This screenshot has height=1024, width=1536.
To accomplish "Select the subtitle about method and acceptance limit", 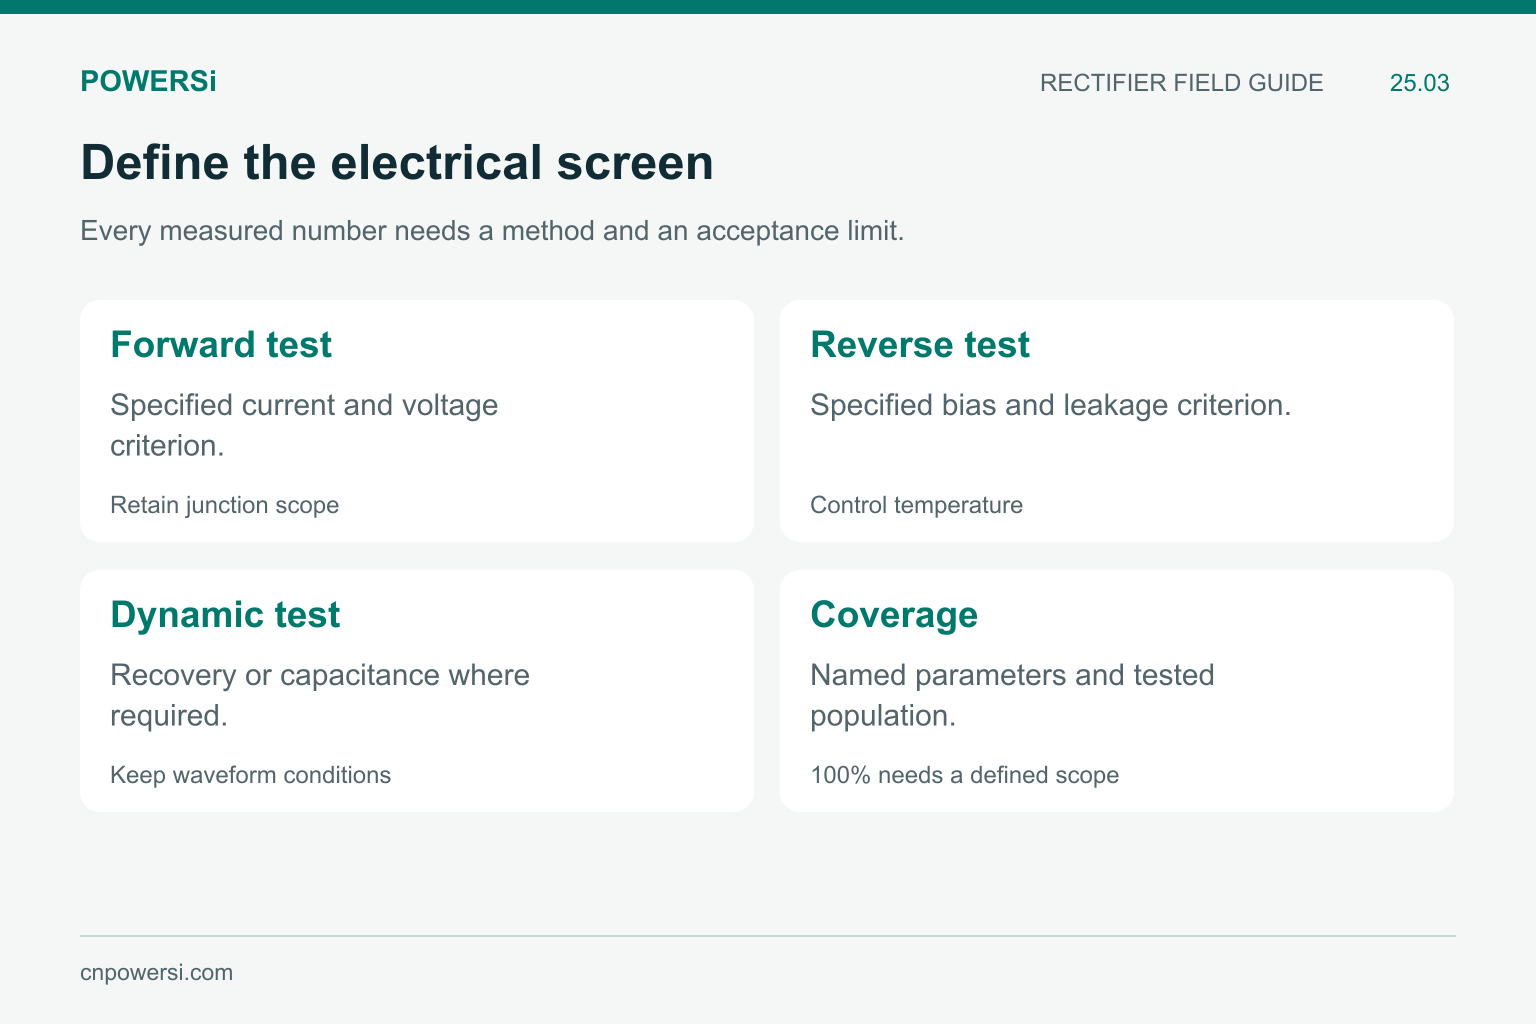I will [492, 231].
